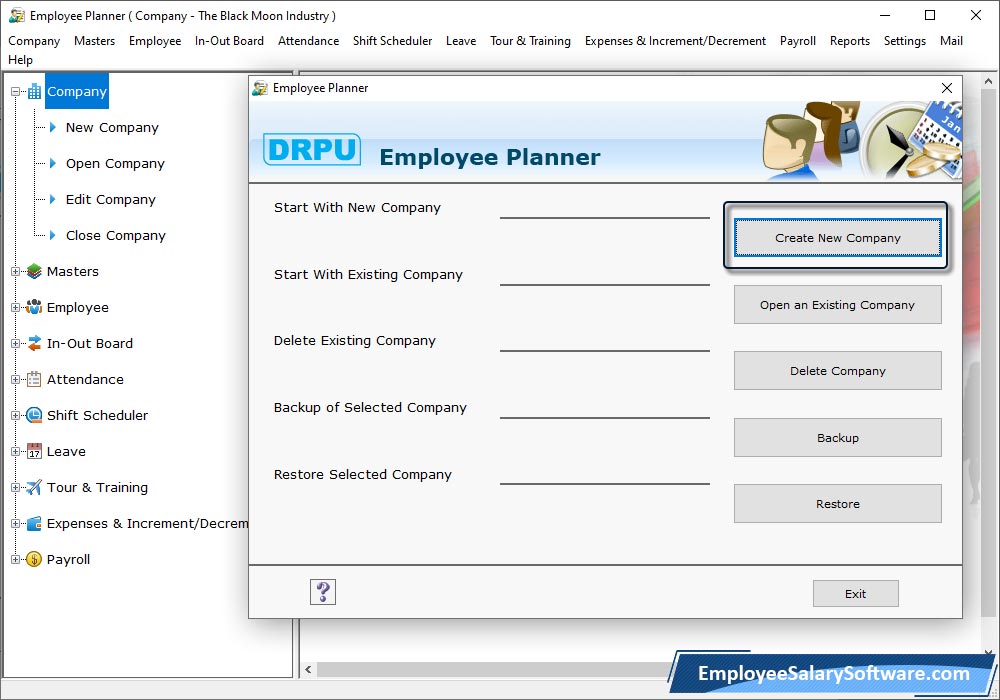
Task: Click the Masters stacked books icon
Action: (x=34, y=272)
